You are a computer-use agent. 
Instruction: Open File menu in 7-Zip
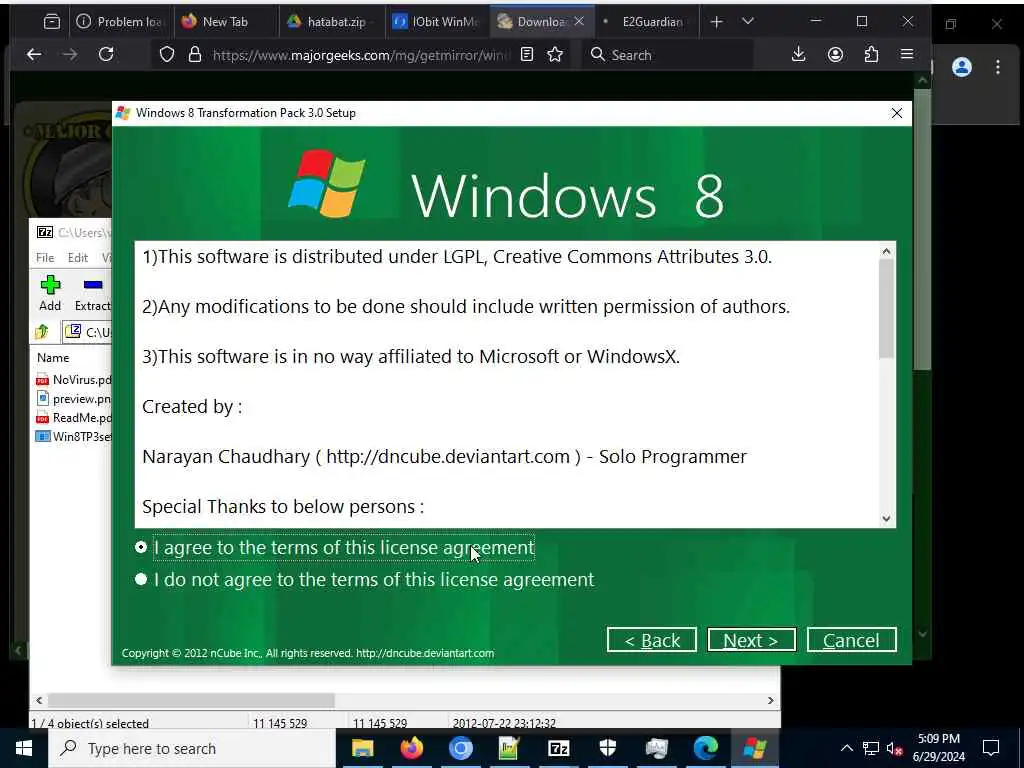pos(45,258)
